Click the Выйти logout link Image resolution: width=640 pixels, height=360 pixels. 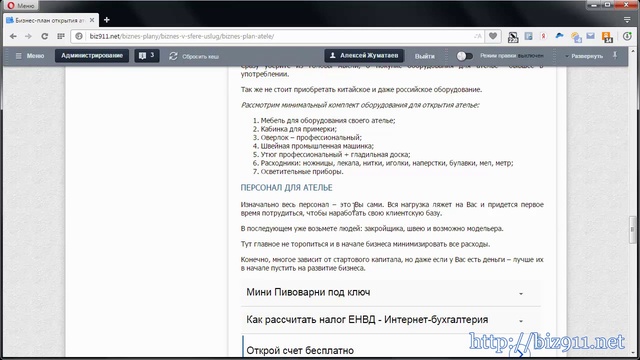424,56
